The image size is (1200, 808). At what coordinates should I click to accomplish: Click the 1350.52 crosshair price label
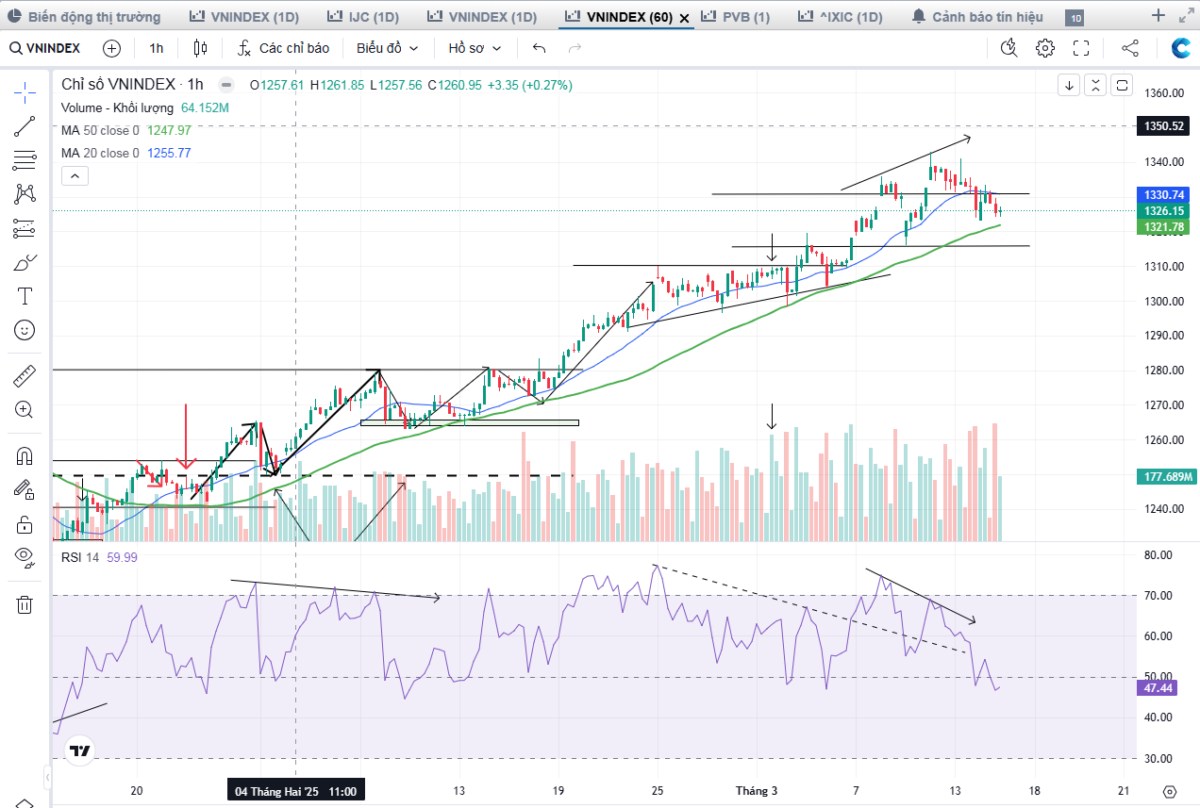pyautogui.click(x=1164, y=126)
